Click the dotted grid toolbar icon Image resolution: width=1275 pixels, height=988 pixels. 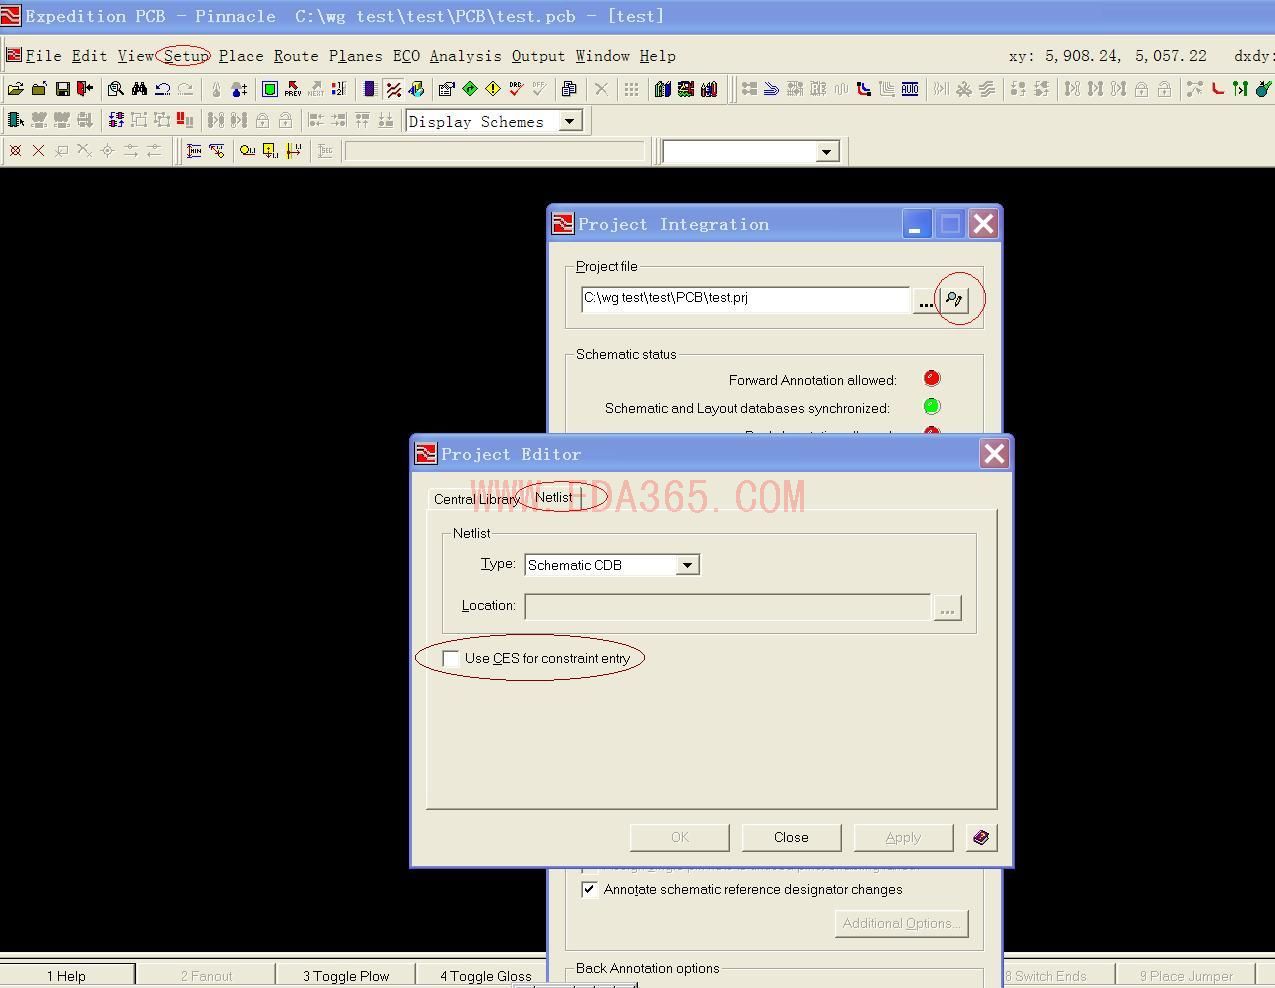(x=631, y=89)
